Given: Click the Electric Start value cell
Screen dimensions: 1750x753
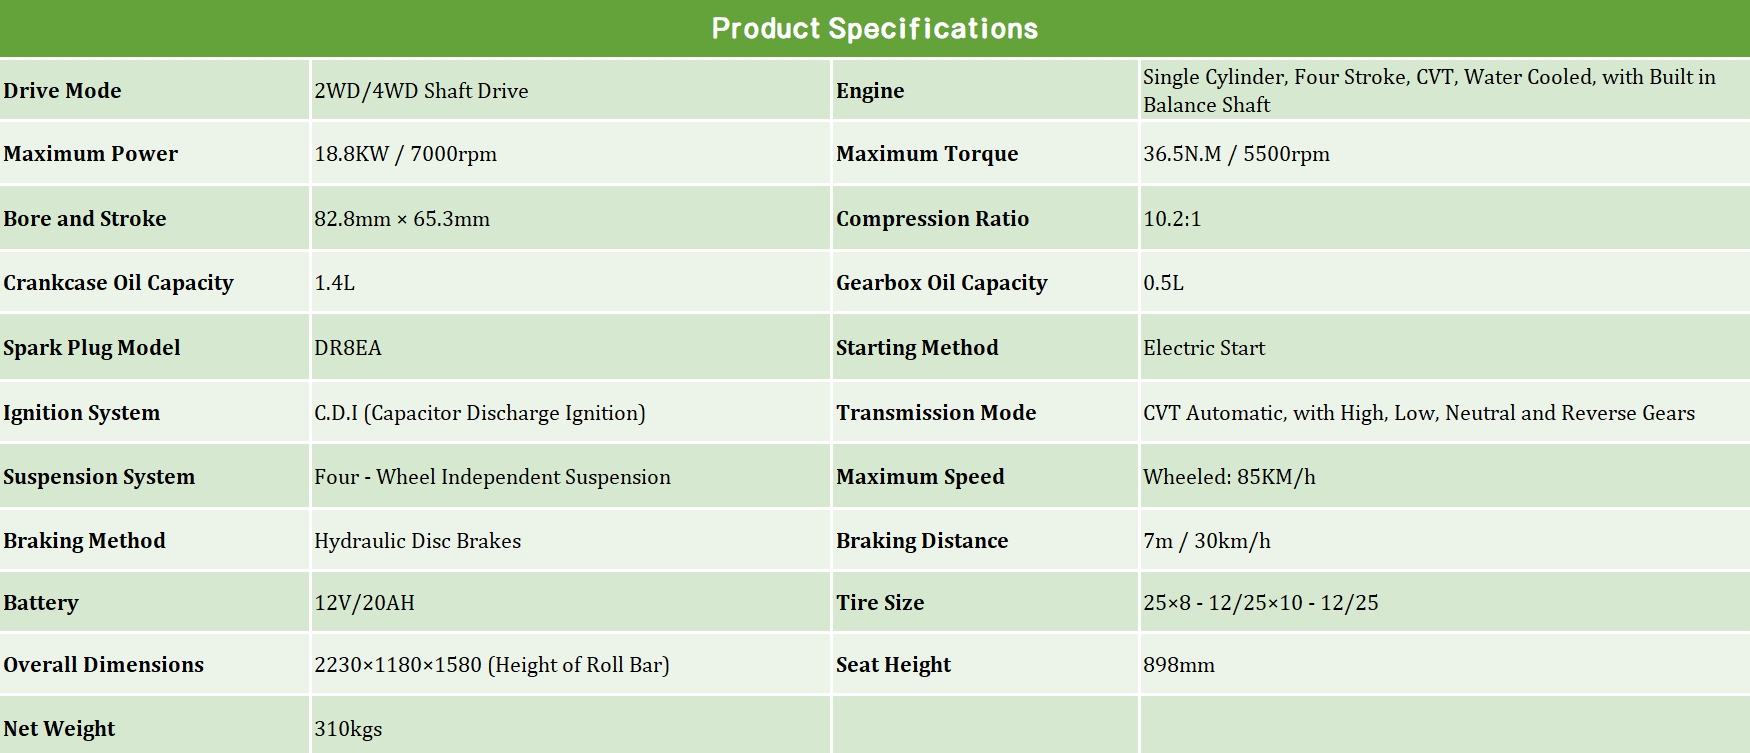Looking at the screenshot, I should 1204,348.
